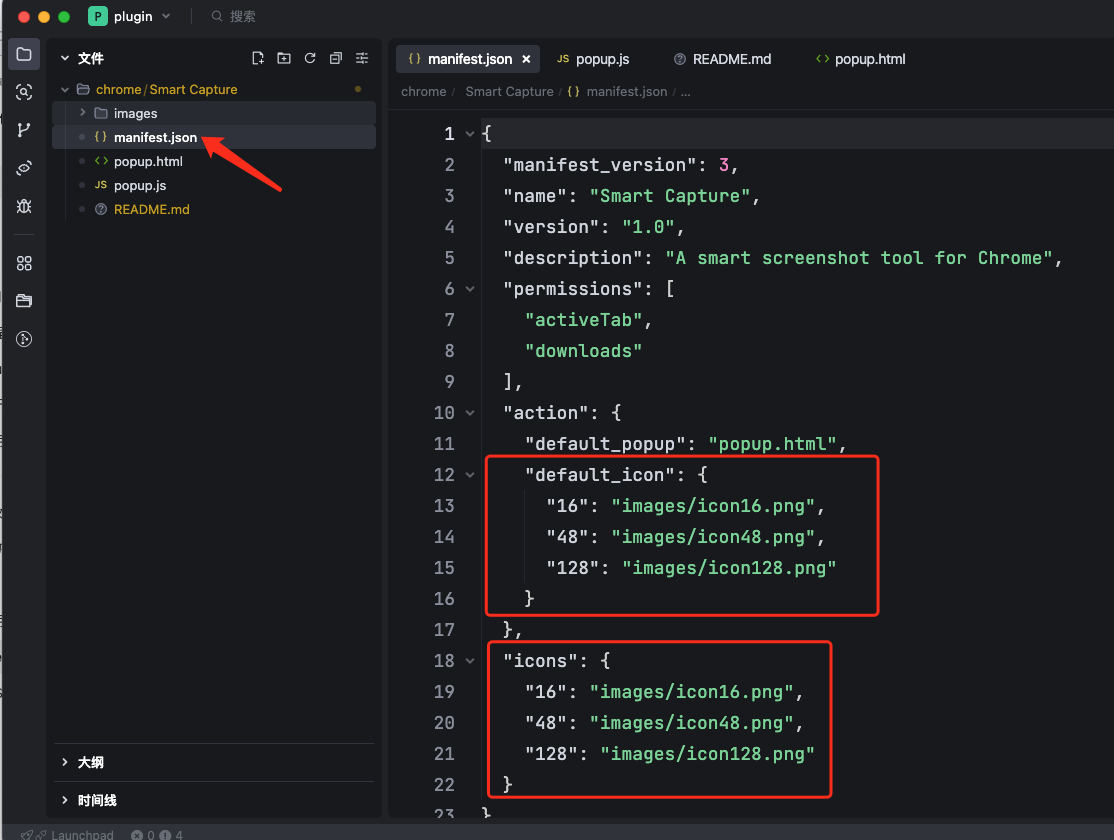Click the new folder icon in files panel
The image size is (1114, 840).
tap(284, 58)
